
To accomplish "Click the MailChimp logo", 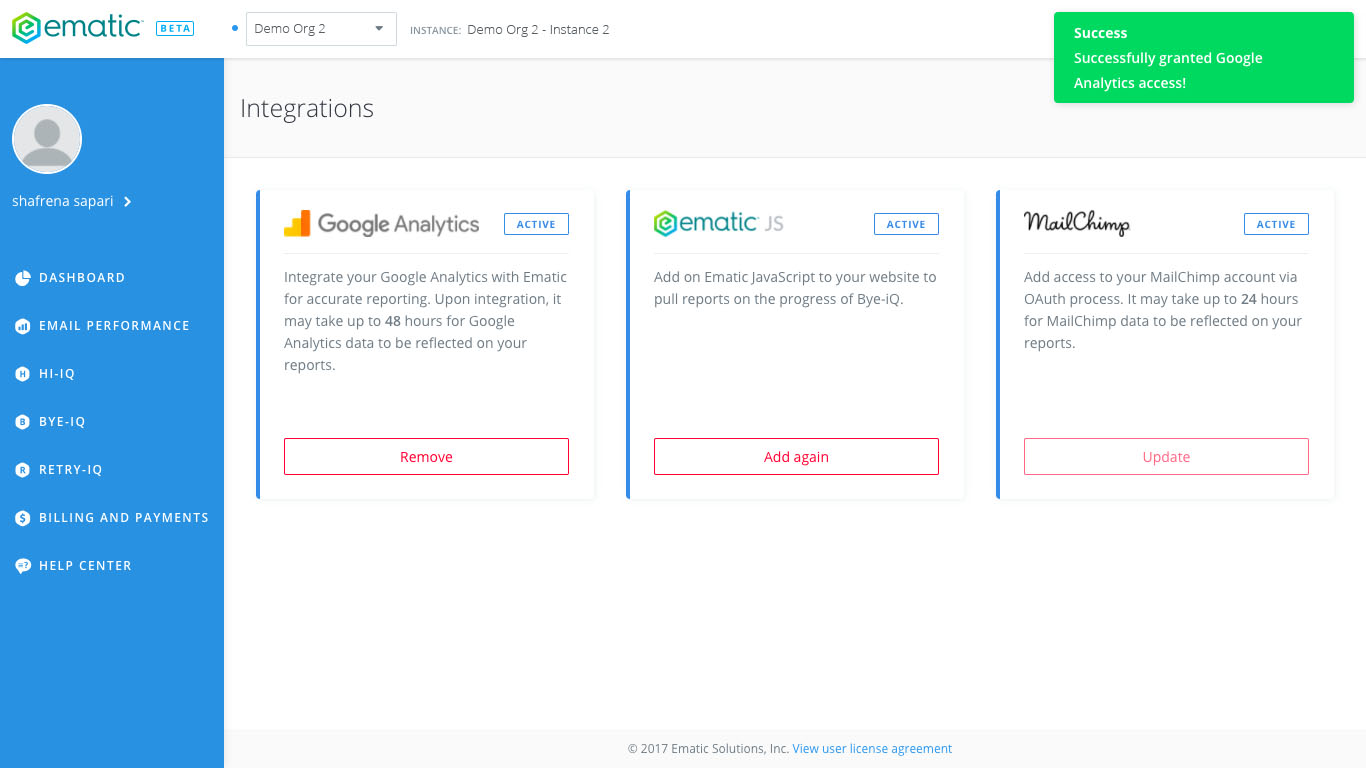I will tap(1077, 223).
